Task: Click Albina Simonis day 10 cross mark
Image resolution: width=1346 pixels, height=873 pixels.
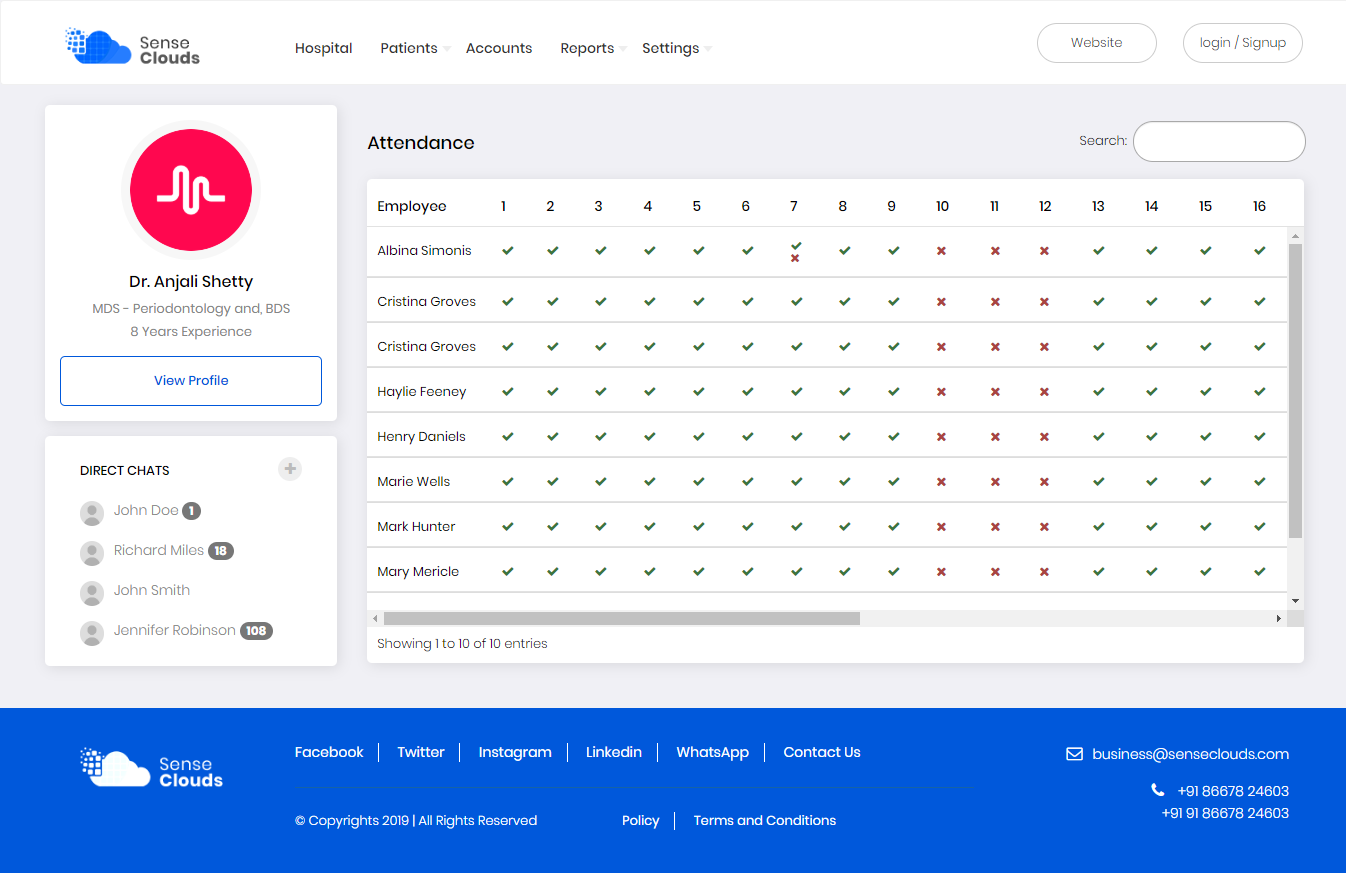Action: pos(941,251)
